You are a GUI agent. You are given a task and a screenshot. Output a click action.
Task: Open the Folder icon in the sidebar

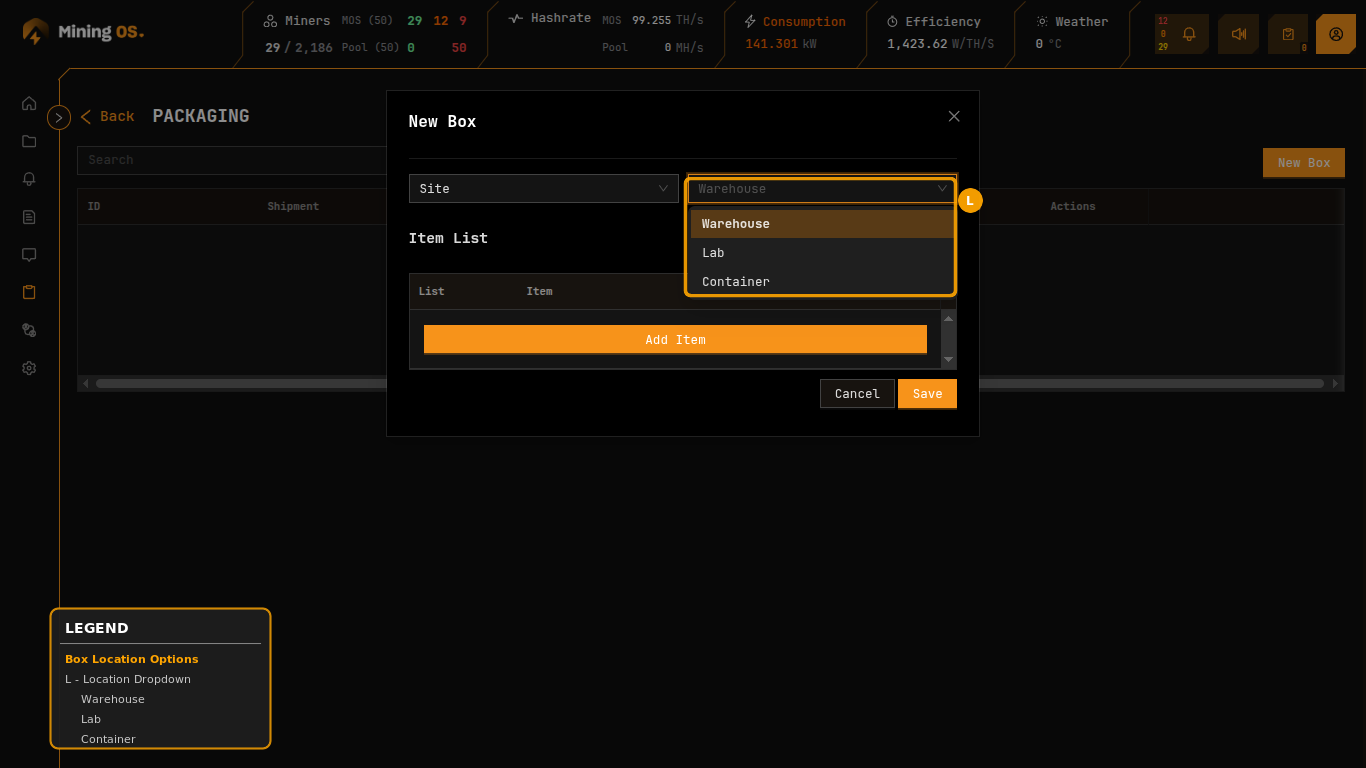pyautogui.click(x=29, y=141)
